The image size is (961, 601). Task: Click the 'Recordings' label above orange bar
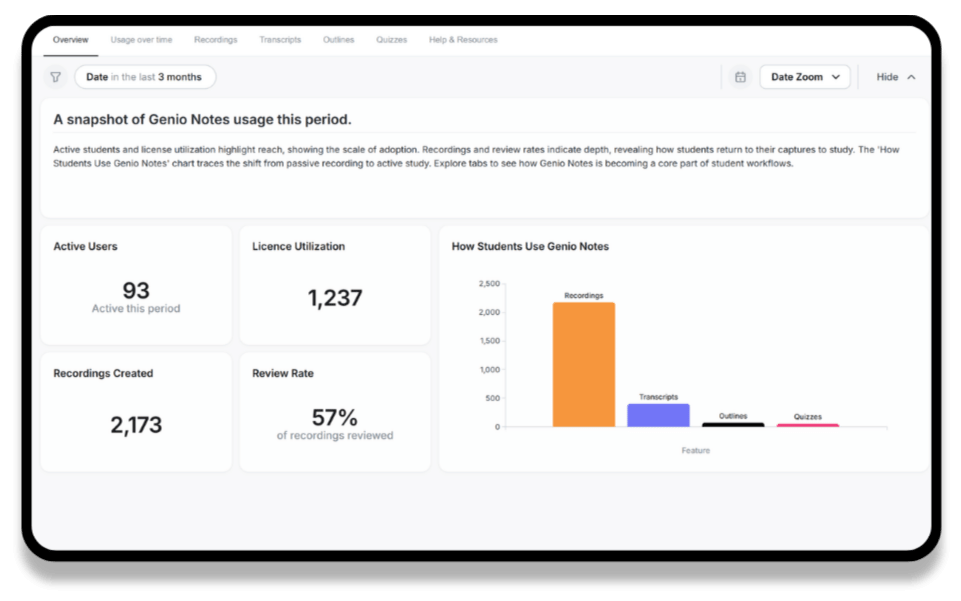583,295
